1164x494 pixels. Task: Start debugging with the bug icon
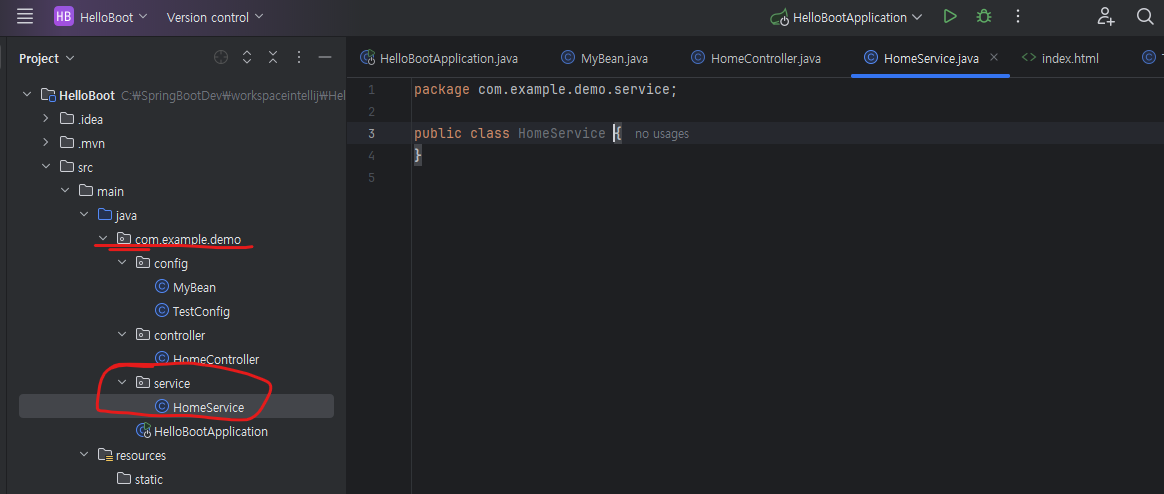pos(984,16)
